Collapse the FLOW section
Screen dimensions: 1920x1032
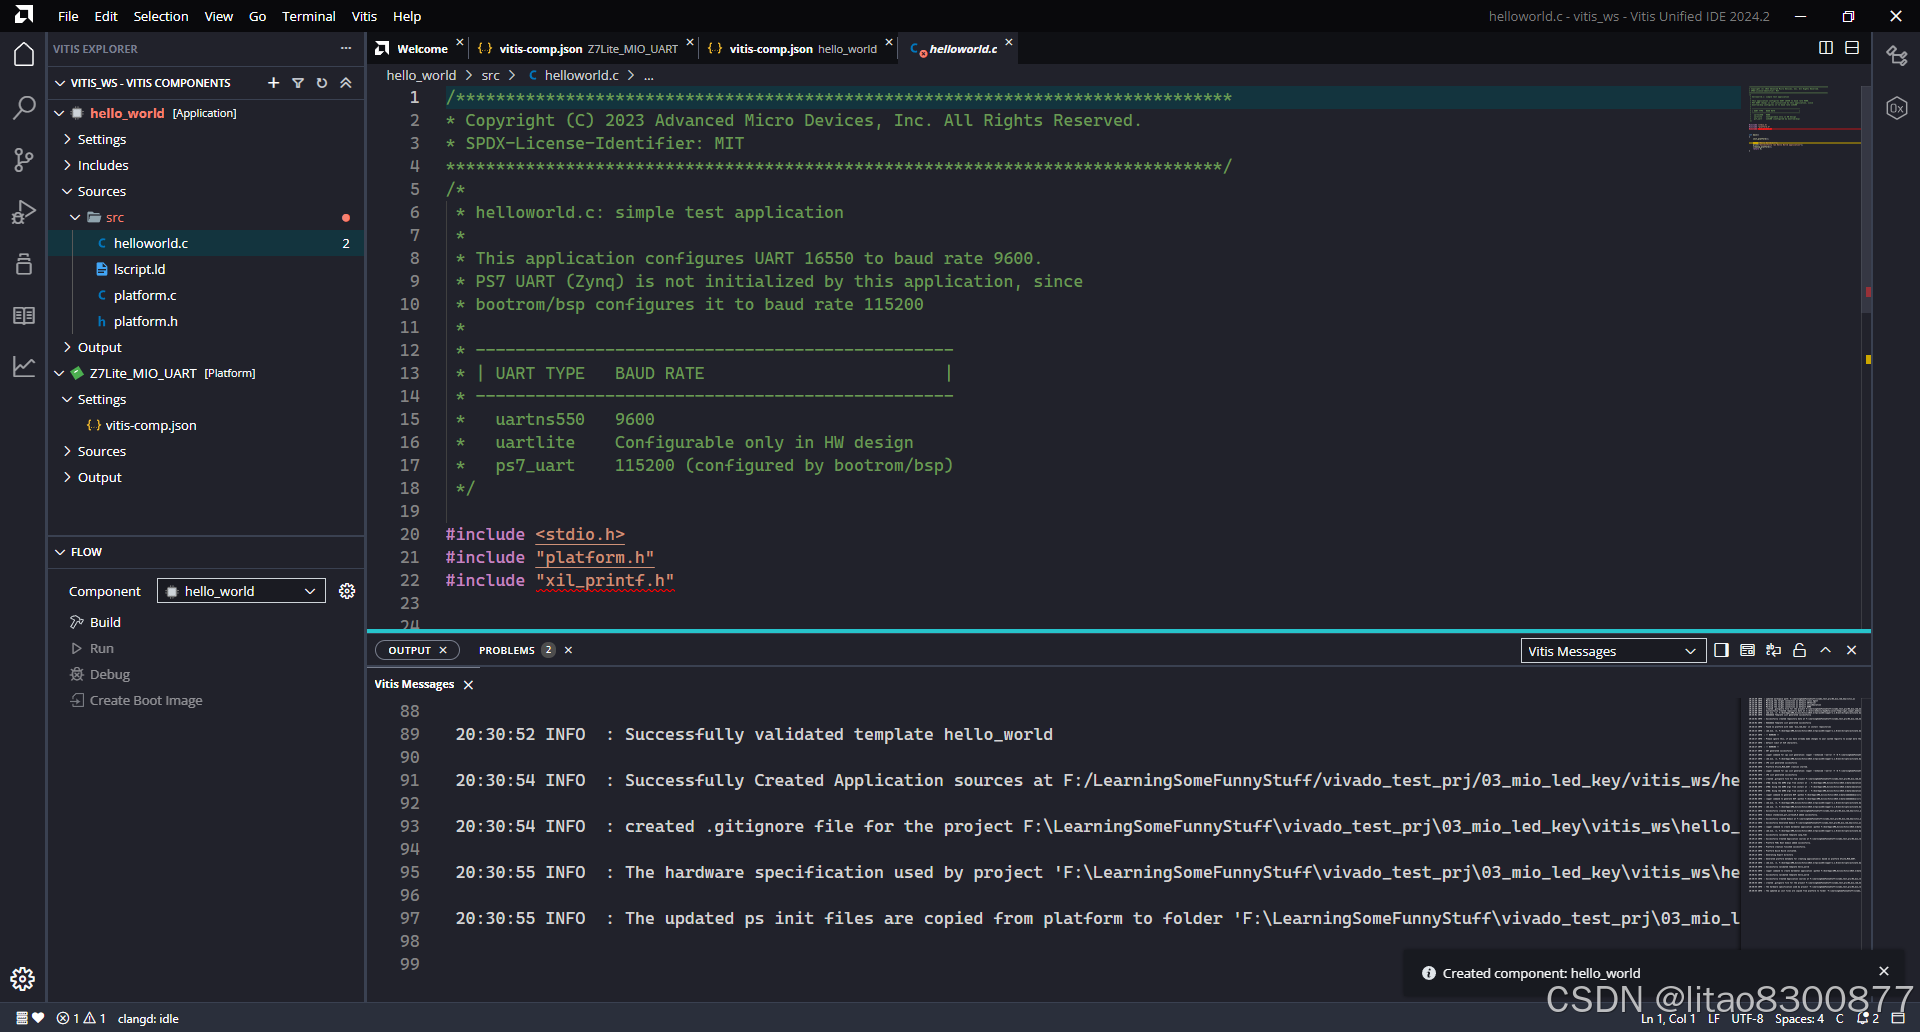pyautogui.click(x=60, y=552)
